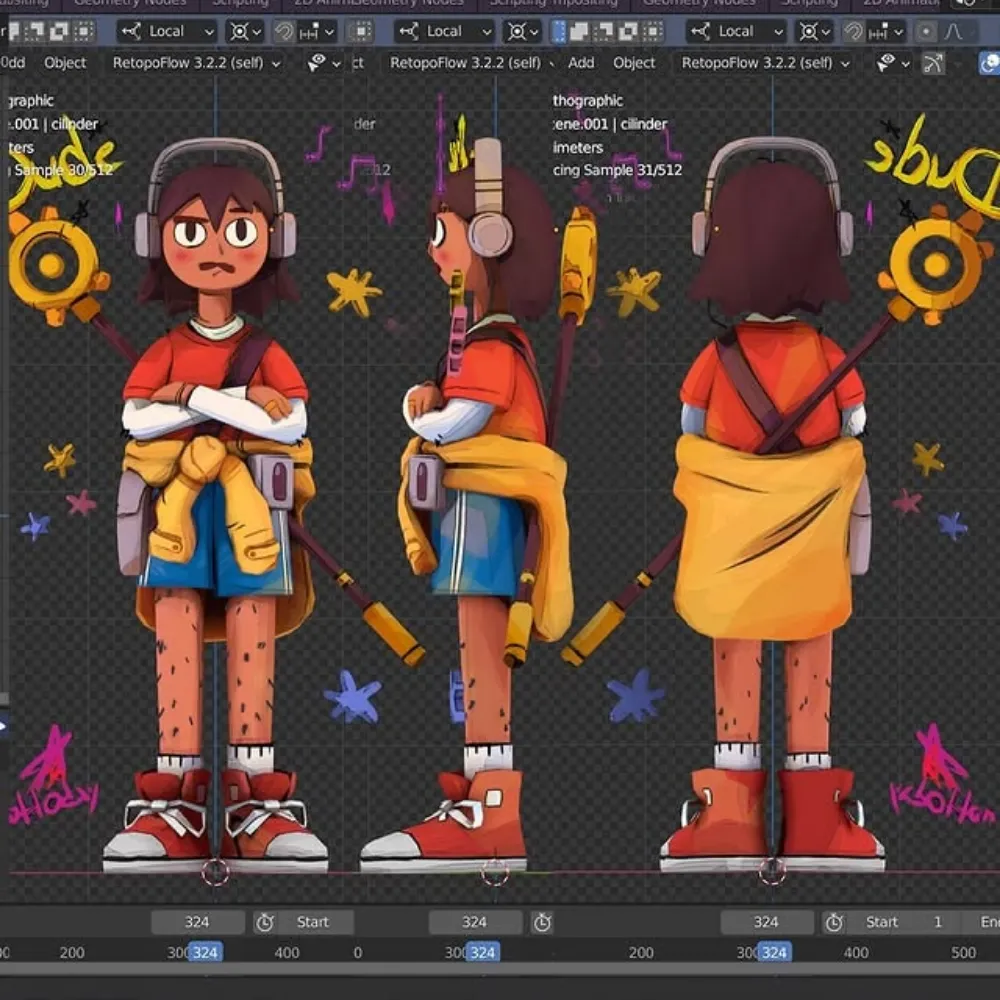1000x1000 pixels.
Task: Click current frame field 324 in middle timeline
Action: coord(475,922)
